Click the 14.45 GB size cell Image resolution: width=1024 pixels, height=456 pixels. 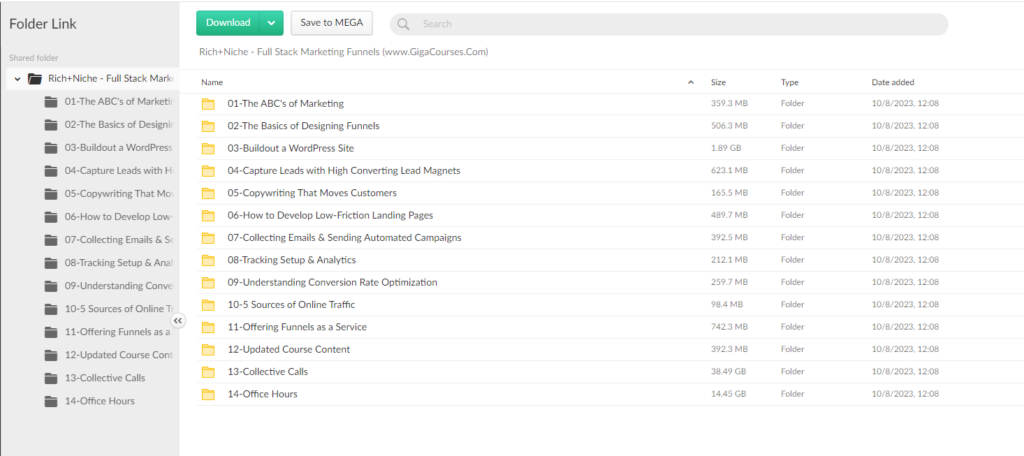point(728,394)
